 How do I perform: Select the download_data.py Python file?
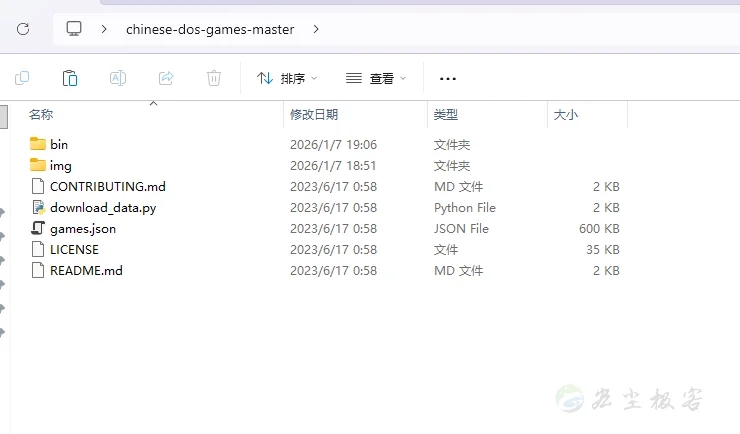[x=102, y=208]
